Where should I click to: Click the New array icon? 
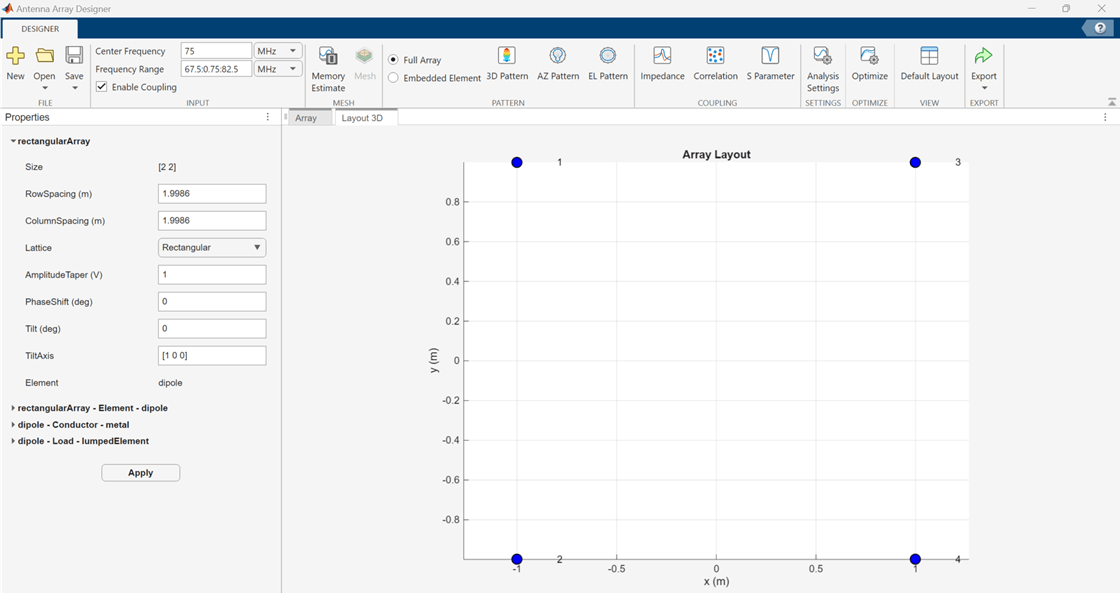coord(15,56)
